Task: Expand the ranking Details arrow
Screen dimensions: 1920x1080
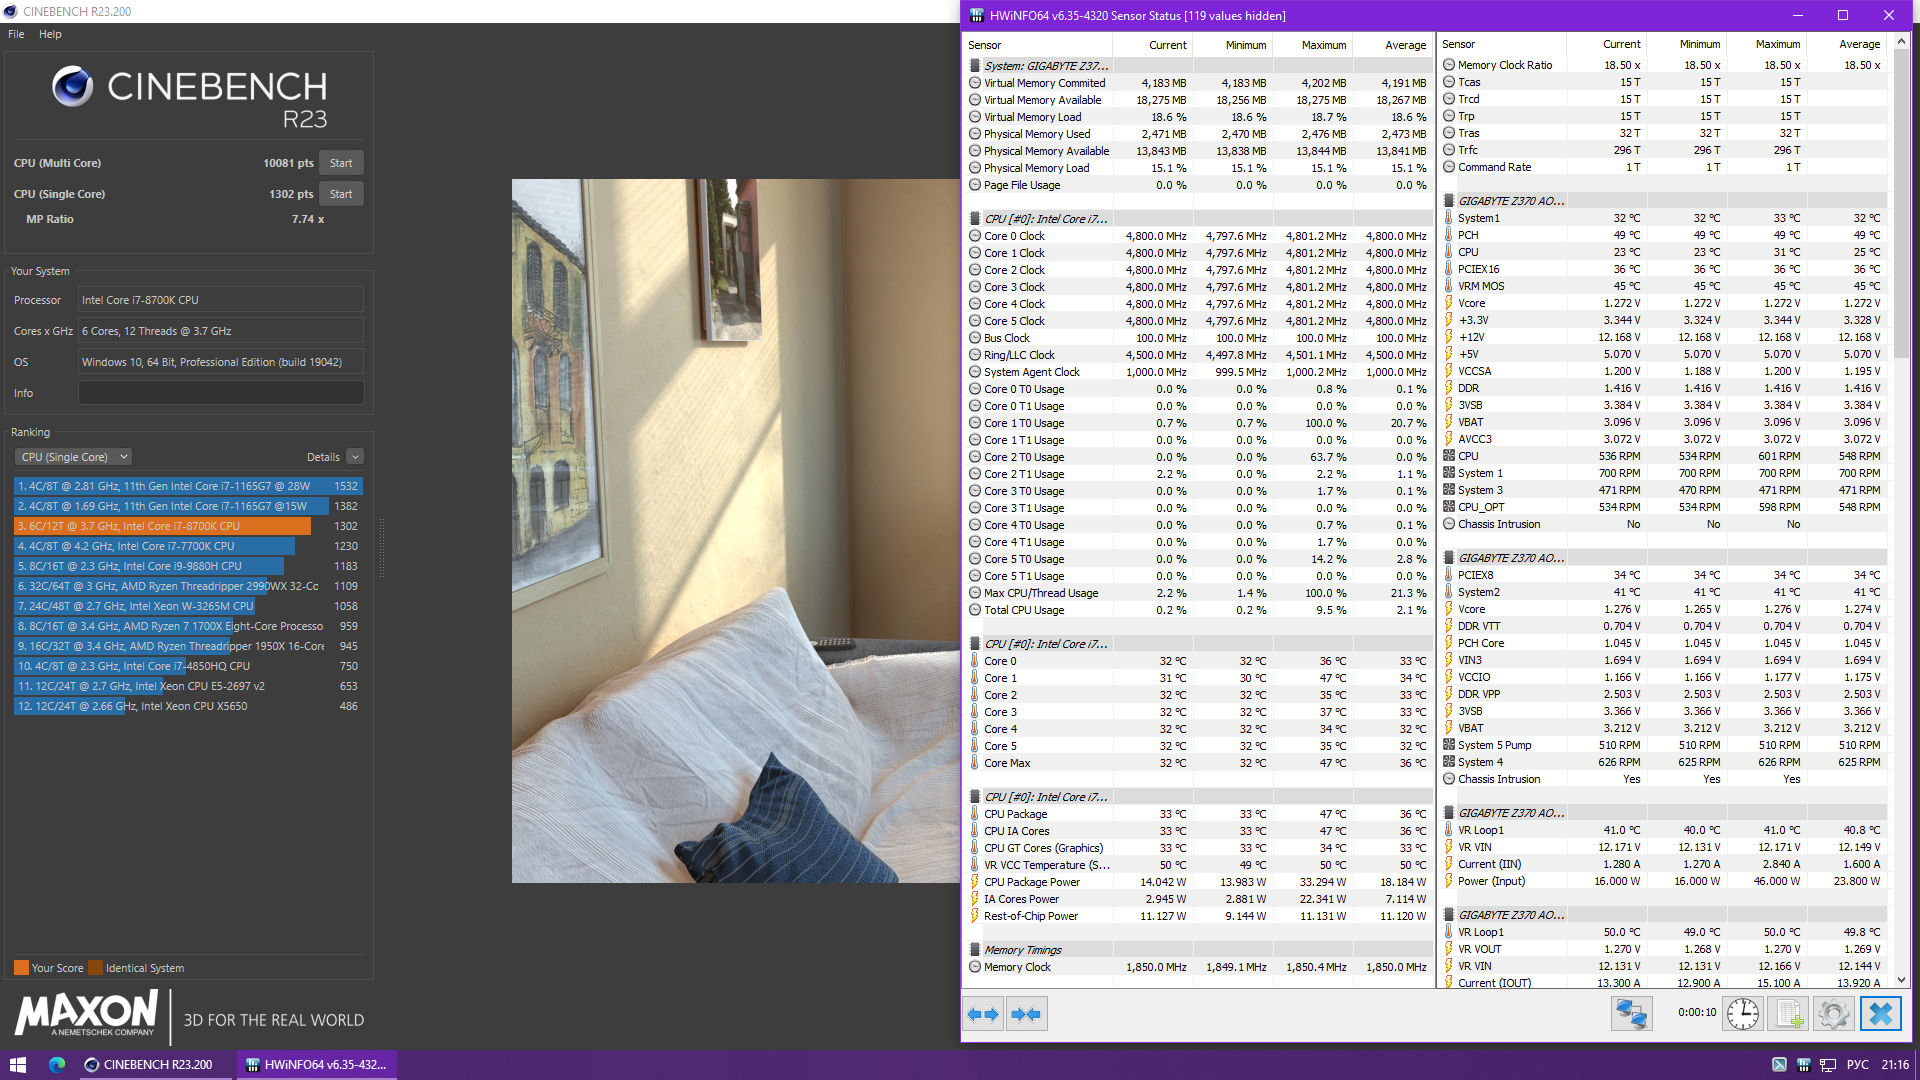Action: point(355,457)
